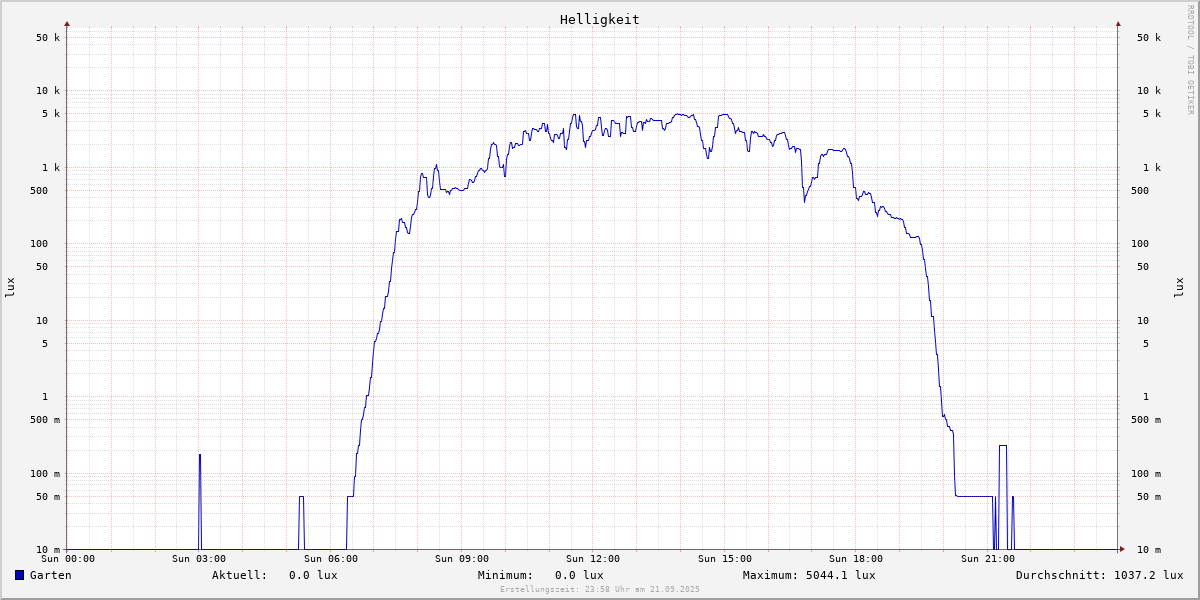This screenshot has height=600, width=1200.
Task: Click the Sun 12:00 x-axis label
Action: tap(593, 559)
